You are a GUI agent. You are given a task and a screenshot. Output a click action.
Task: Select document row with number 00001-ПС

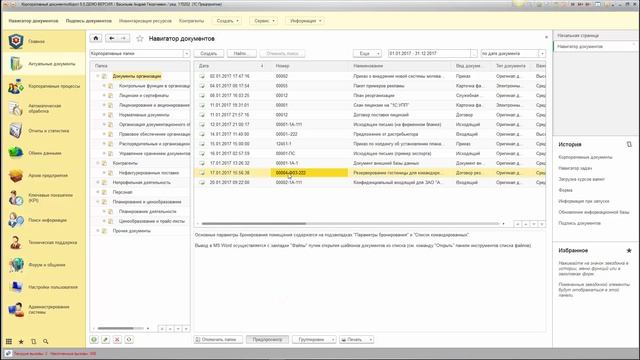coord(370,153)
